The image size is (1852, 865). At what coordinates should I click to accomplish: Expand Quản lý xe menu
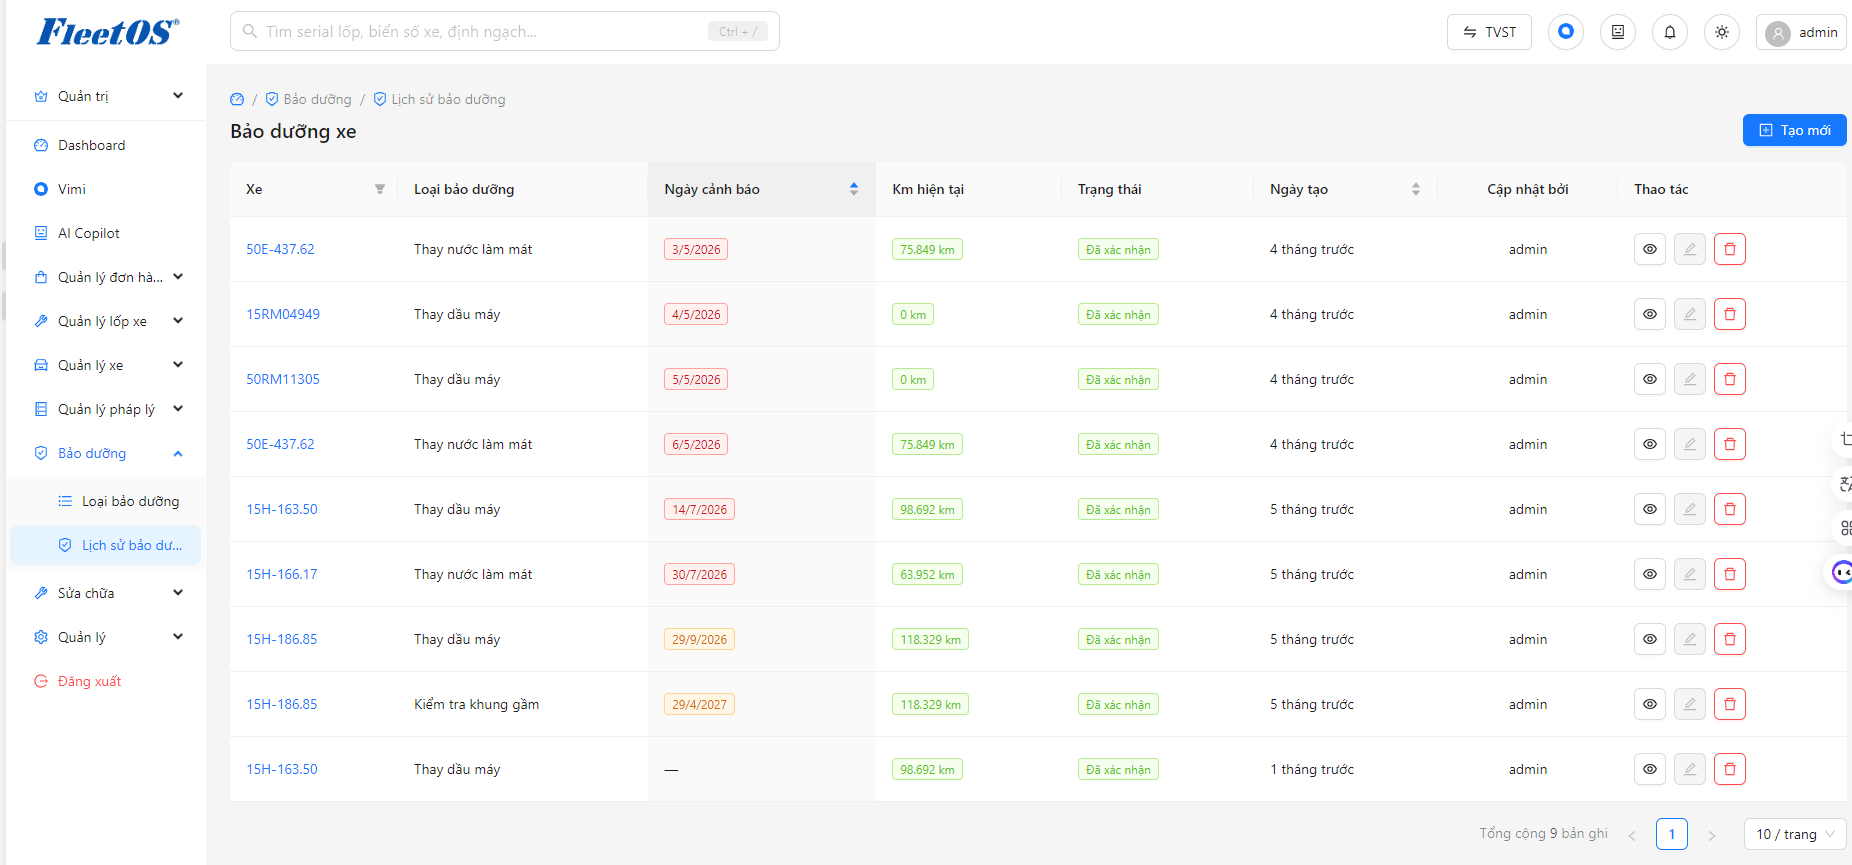pyautogui.click(x=108, y=365)
